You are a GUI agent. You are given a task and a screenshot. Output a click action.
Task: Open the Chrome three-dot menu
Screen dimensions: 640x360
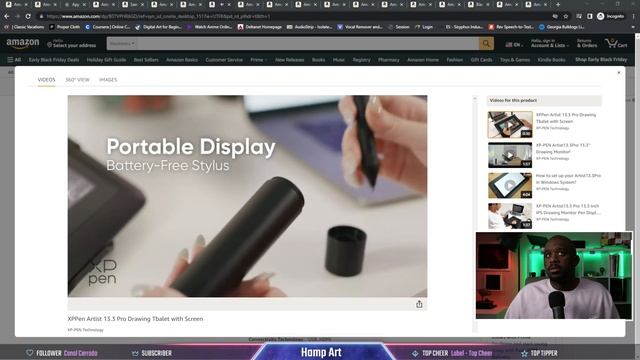tap(633, 16)
